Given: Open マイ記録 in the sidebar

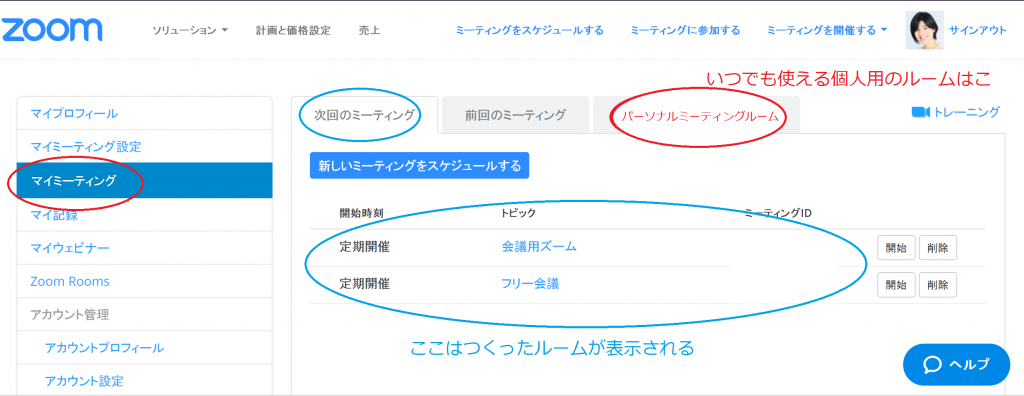Looking at the screenshot, I should (144, 214).
